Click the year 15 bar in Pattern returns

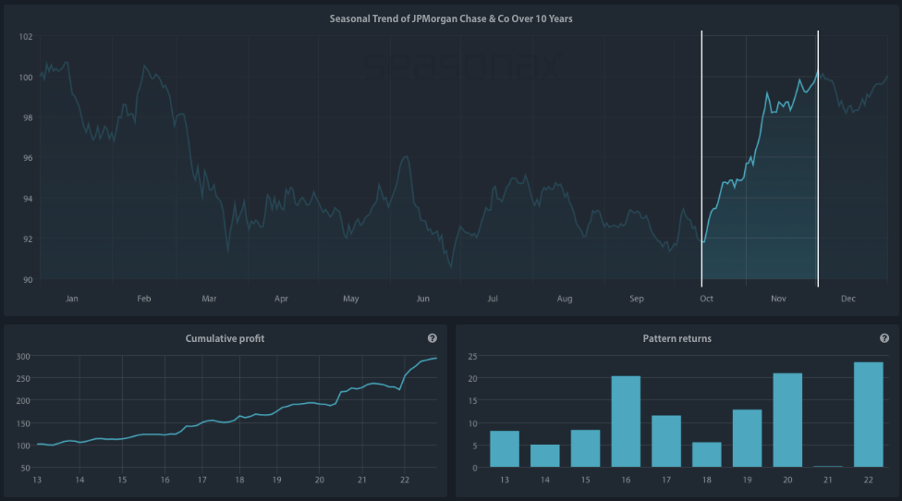click(585, 449)
